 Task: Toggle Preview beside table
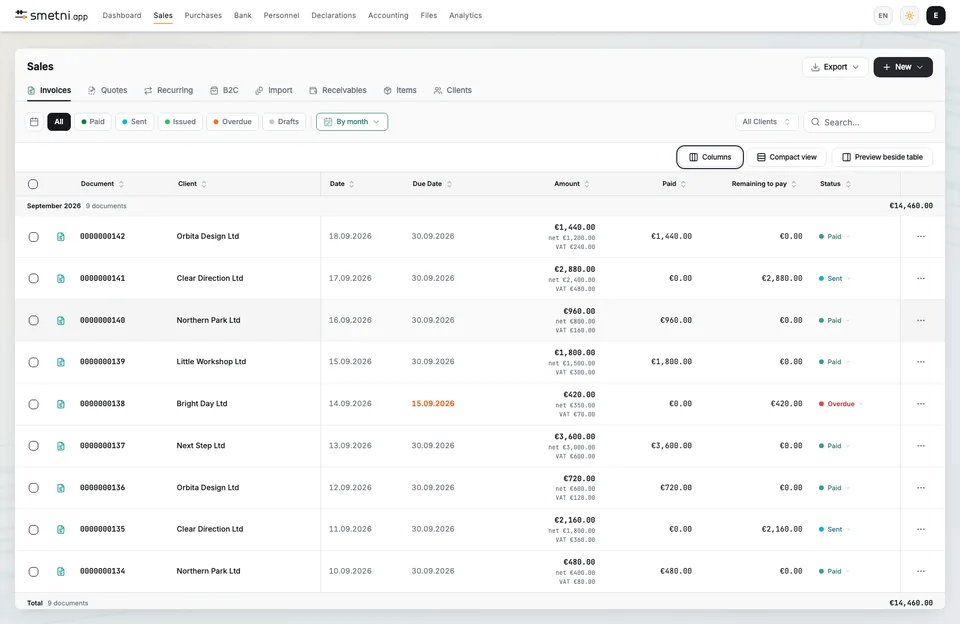pos(882,157)
